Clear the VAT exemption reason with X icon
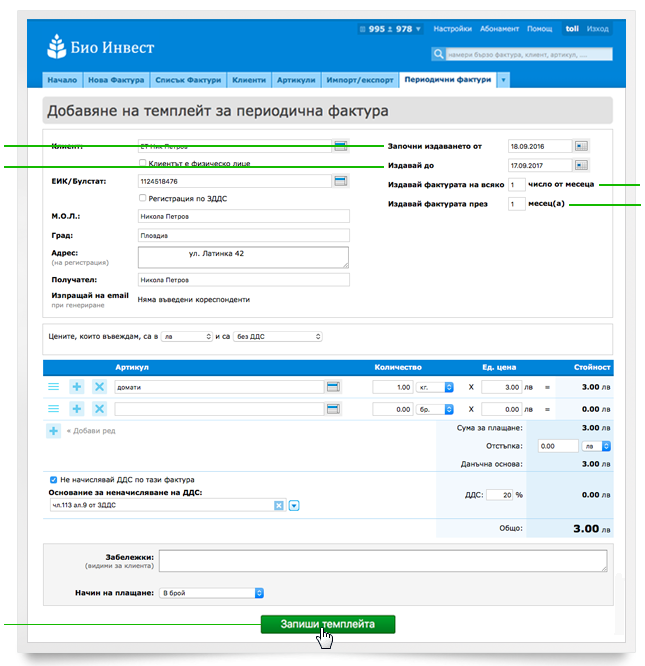This screenshot has height=666, width=645. pyautogui.click(x=279, y=506)
